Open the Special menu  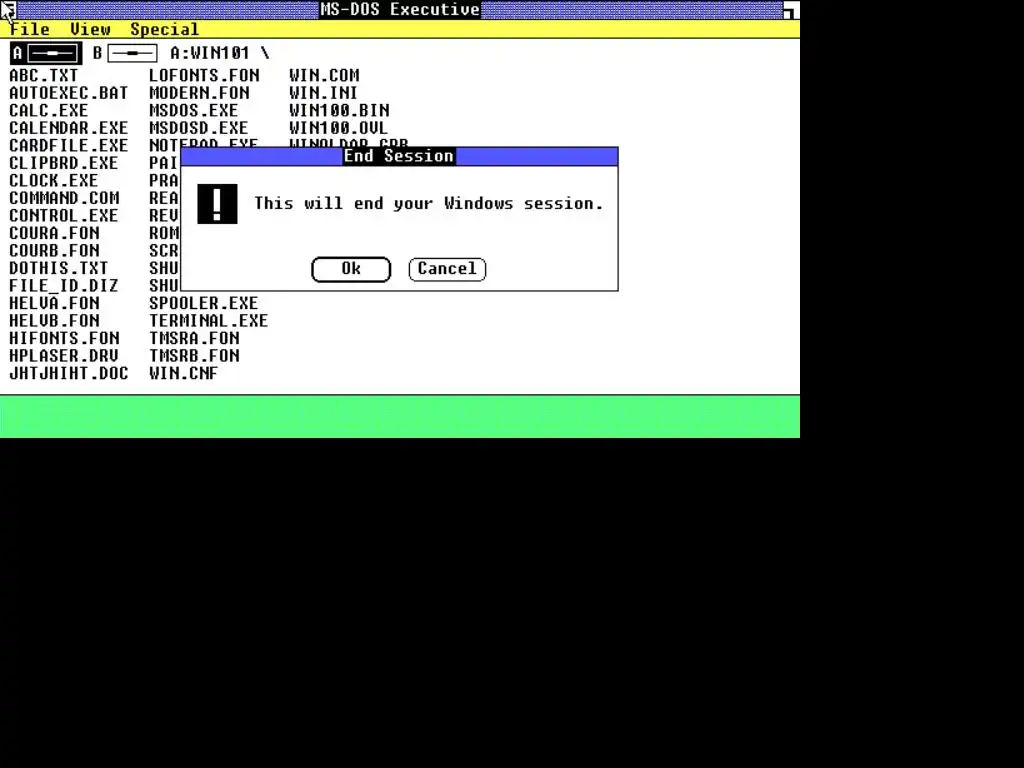(x=164, y=29)
